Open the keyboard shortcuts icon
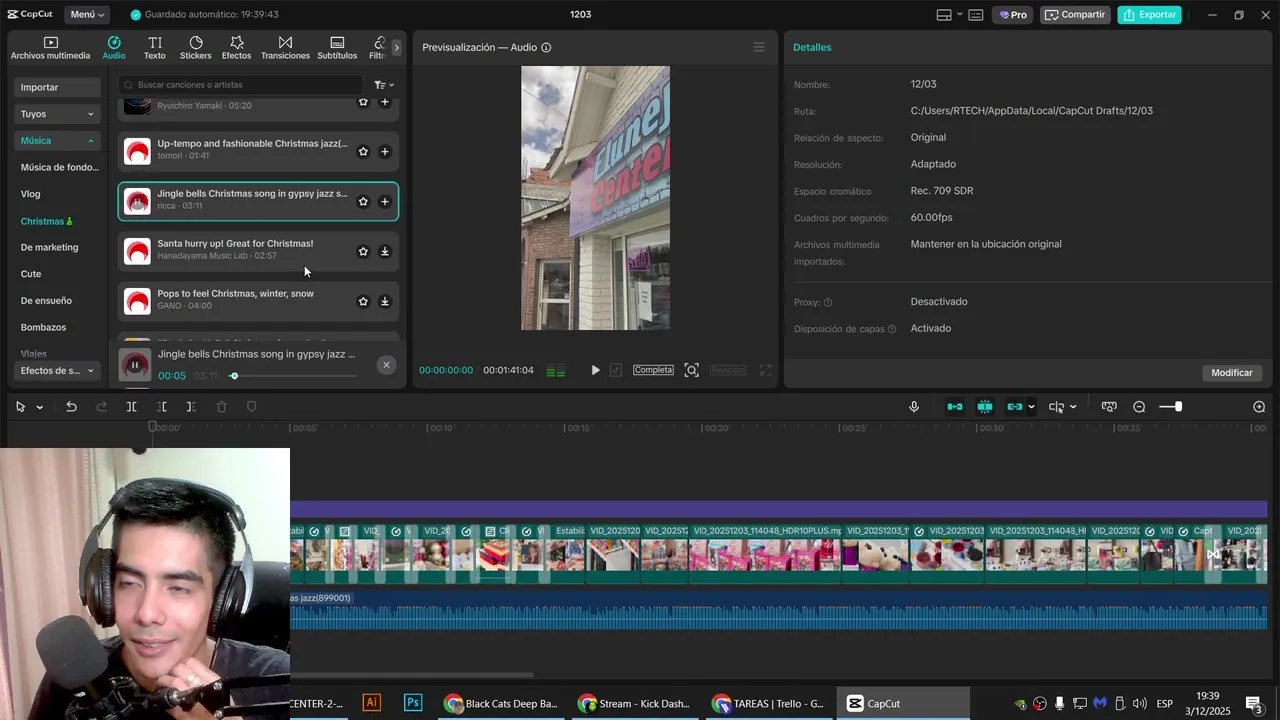Viewport: 1280px width, 720px height. tap(976, 15)
